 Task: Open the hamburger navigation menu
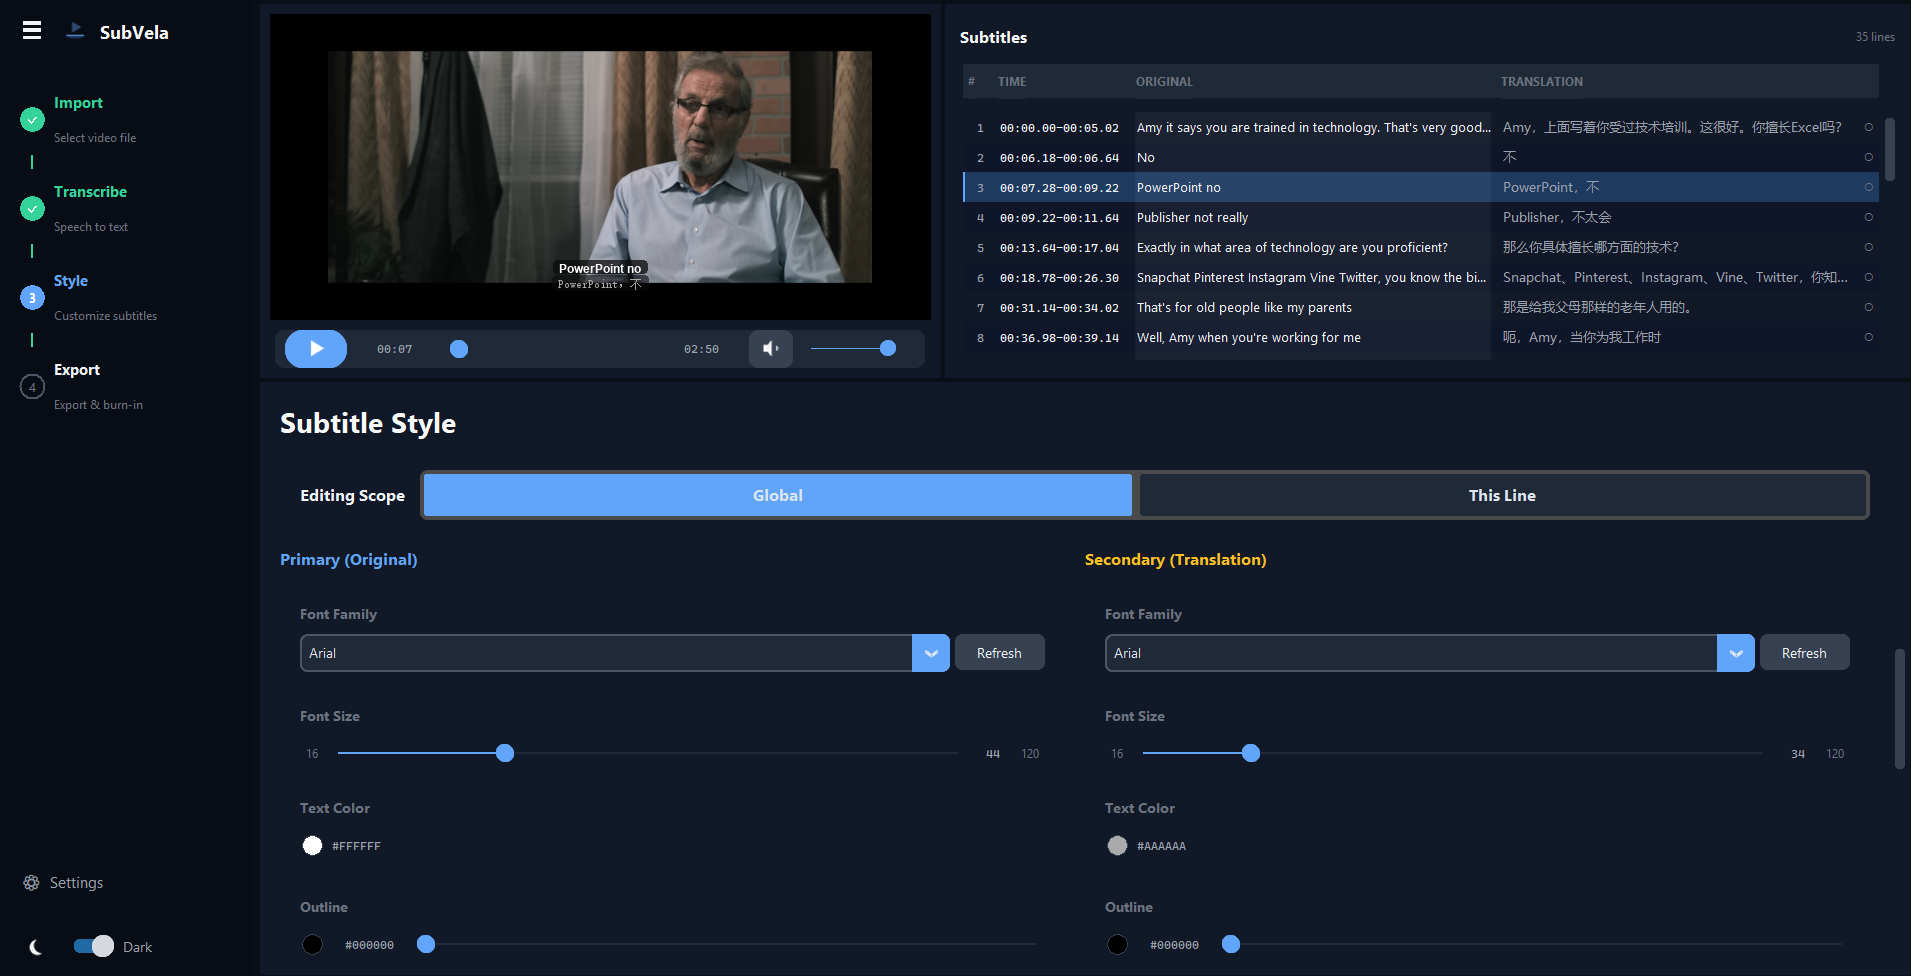pos(31,30)
